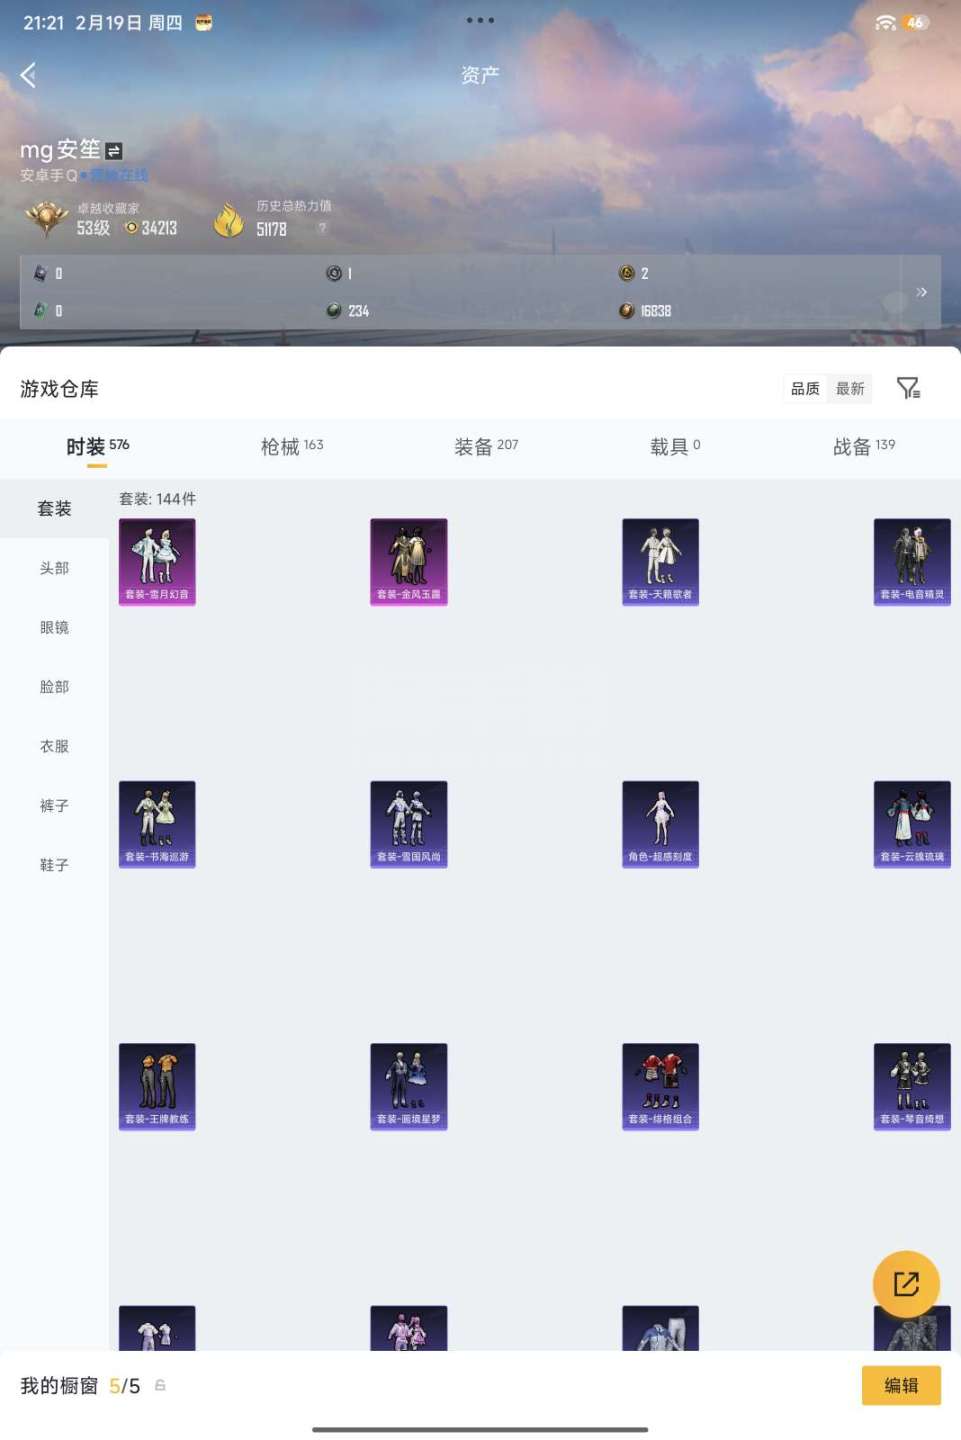This screenshot has width=961, height=1440.
Task: Select 头部 category in sidebar
Action: click(54, 568)
